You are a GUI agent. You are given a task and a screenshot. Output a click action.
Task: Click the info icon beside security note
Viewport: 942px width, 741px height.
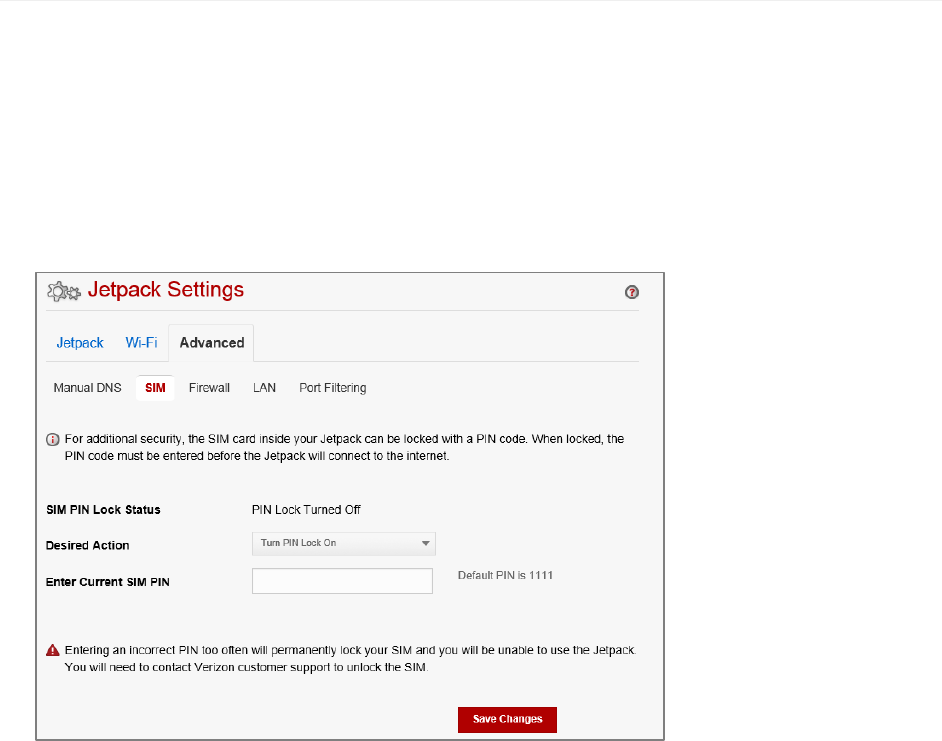(53, 439)
